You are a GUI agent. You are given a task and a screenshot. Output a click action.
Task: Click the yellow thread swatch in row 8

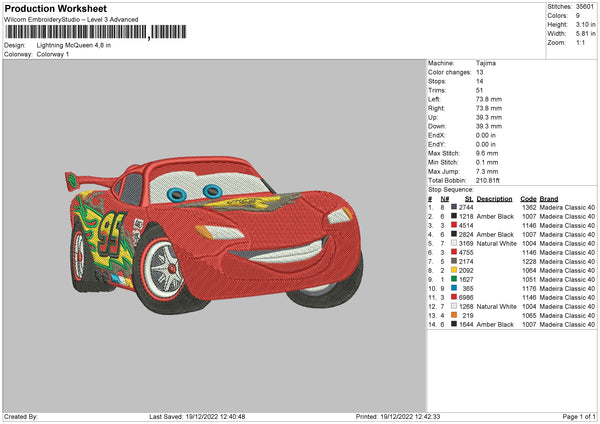click(x=455, y=269)
